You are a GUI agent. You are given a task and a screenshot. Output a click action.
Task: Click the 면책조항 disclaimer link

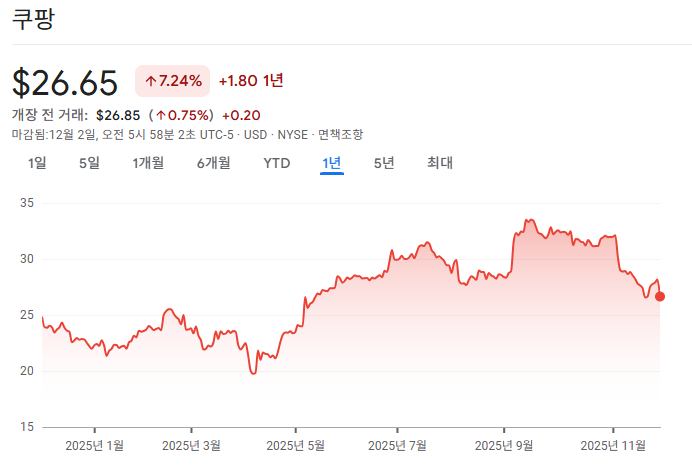340,135
